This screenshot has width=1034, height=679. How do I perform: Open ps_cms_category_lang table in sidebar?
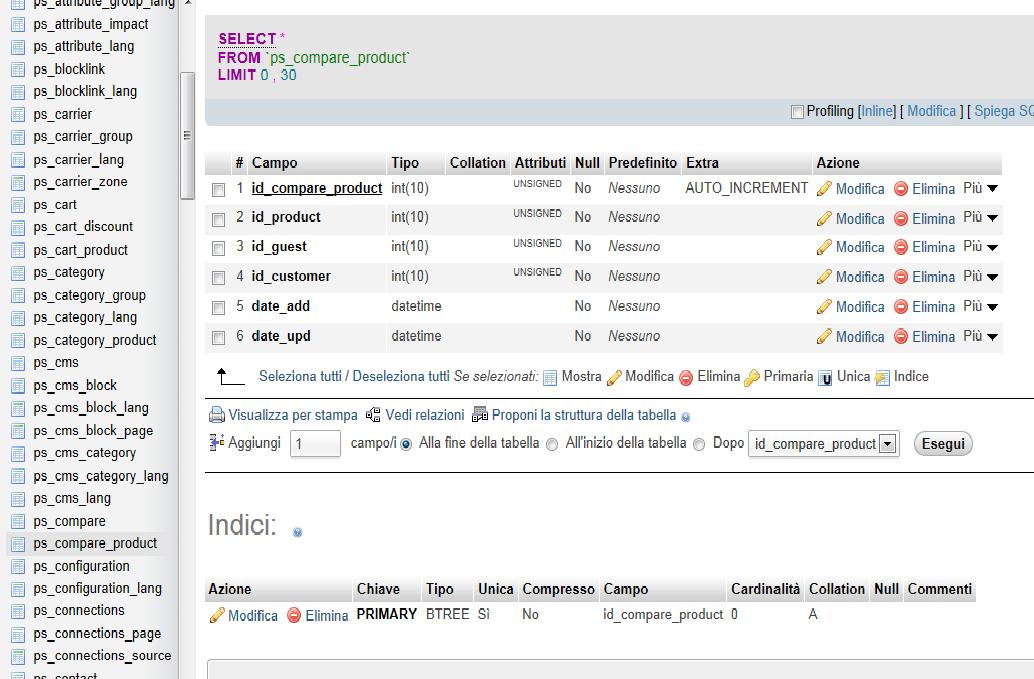tap(101, 476)
